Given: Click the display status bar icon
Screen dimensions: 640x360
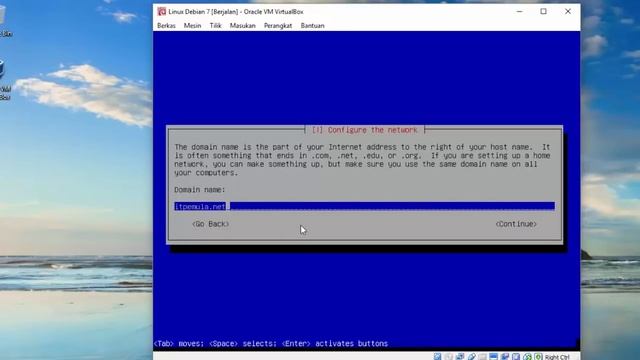Looking at the screenshot, I should click(x=493, y=356).
